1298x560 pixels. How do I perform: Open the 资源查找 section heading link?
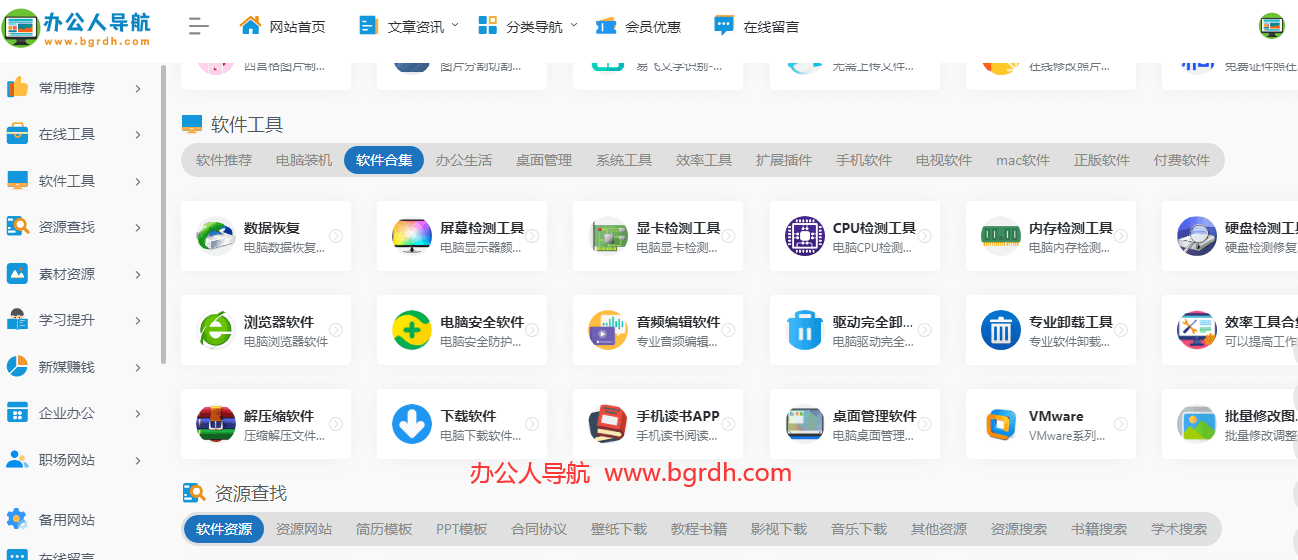point(251,493)
